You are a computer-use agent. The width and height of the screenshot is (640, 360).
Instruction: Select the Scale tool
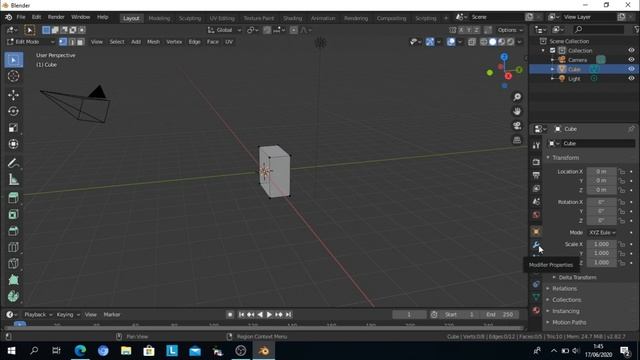[x=13, y=128]
